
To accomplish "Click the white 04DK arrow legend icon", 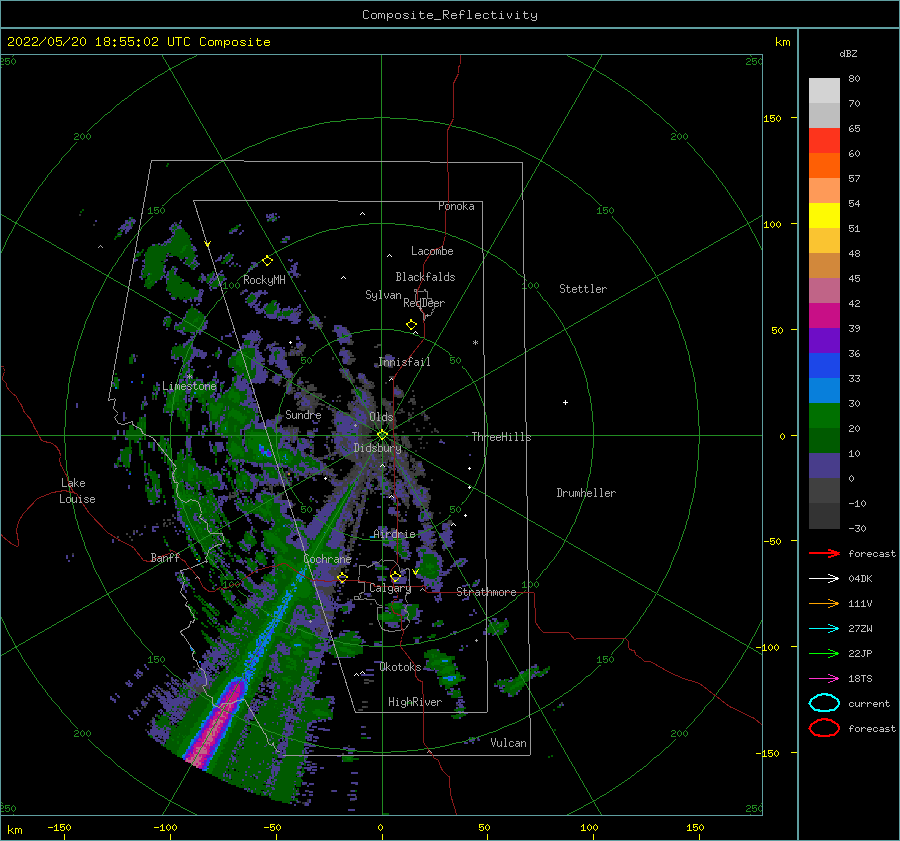I will (824, 578).
